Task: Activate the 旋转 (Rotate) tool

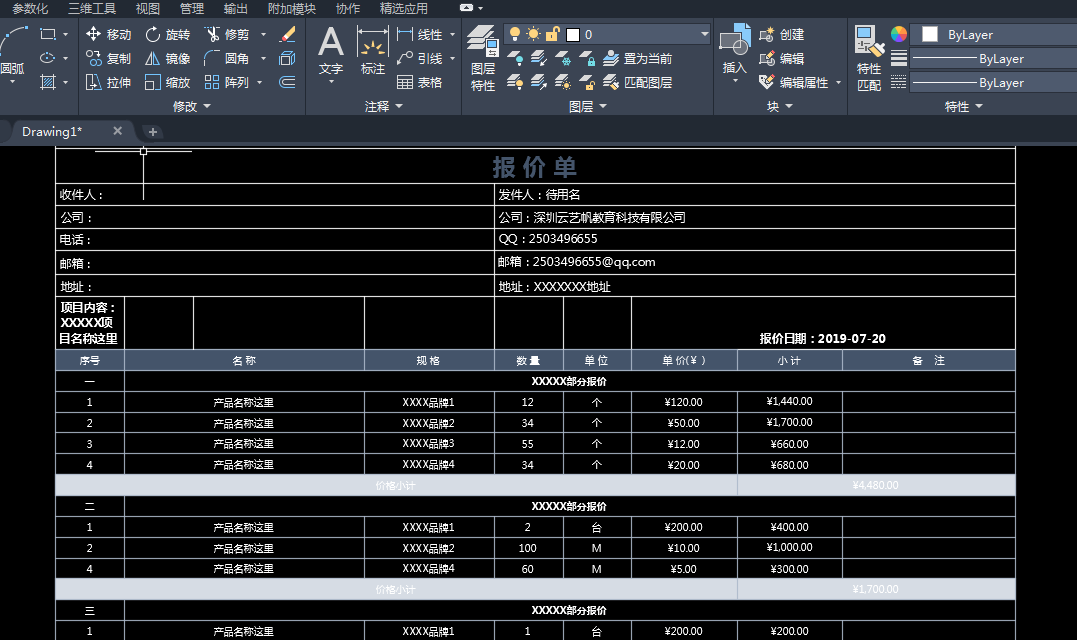Action: (168, 34)
